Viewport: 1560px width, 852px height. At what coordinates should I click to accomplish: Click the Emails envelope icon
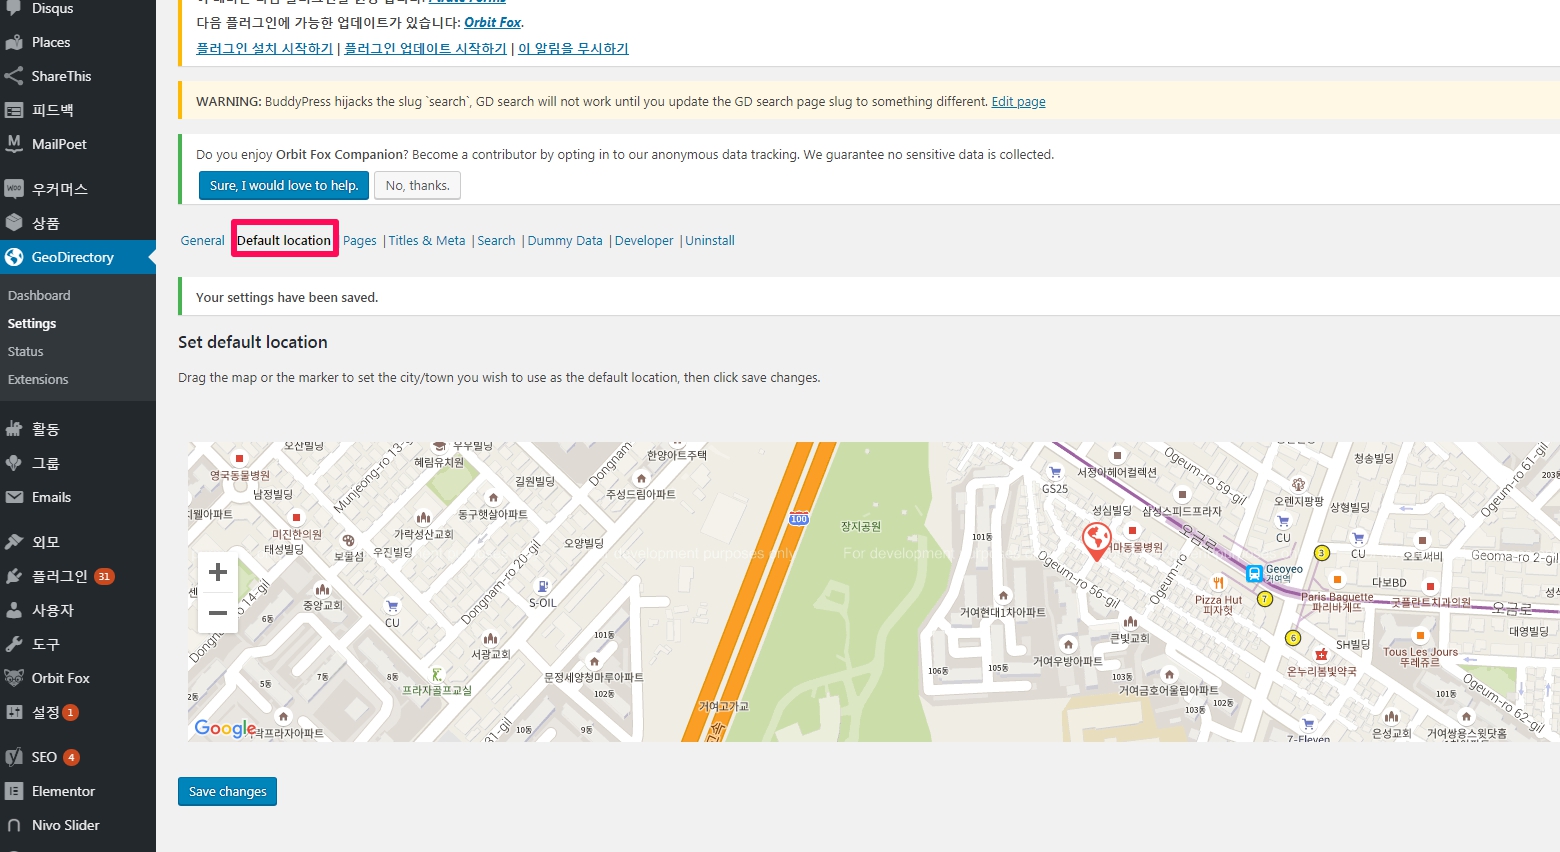pyautogui.click(x=14, y=497)
